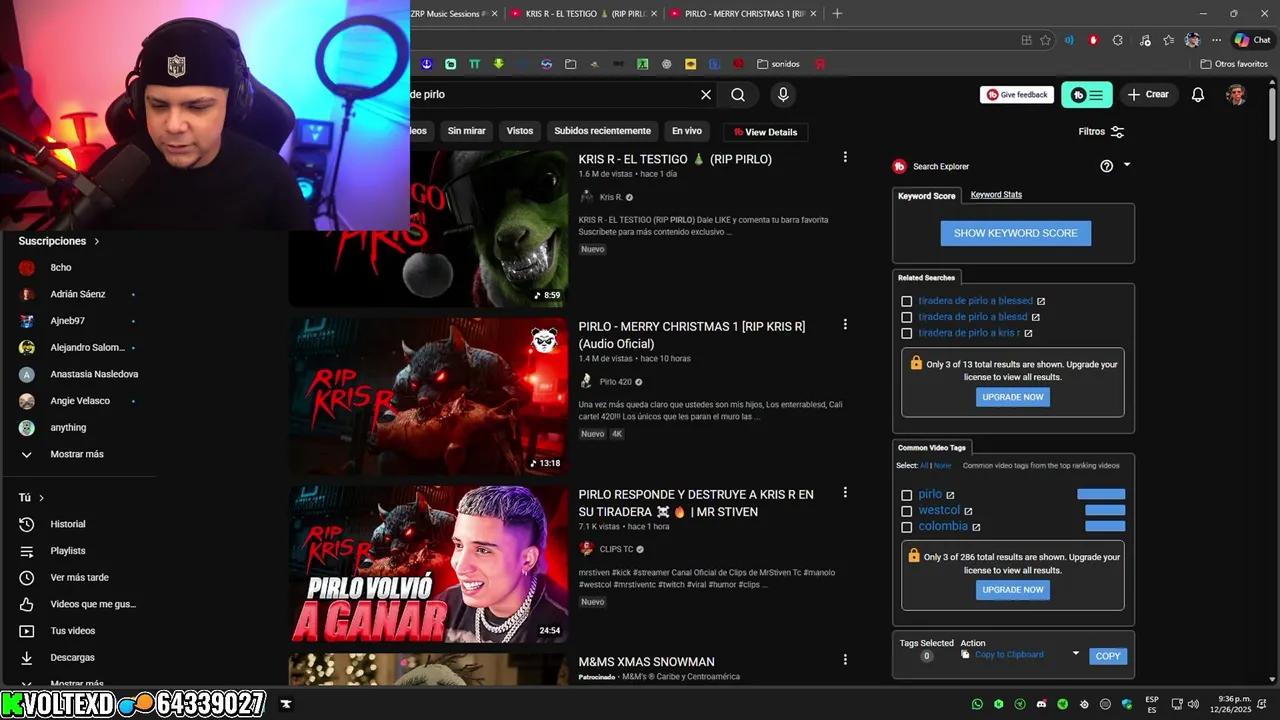Select All common video tags link

click(x=924, y=465)
